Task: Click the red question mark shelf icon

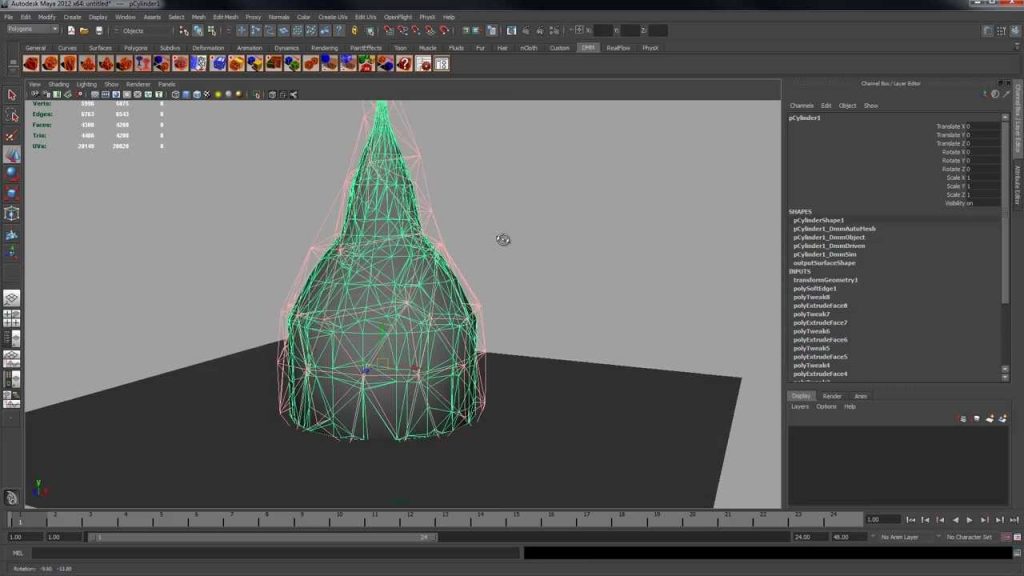Action: pyautogui.click(x=404, y=63)
